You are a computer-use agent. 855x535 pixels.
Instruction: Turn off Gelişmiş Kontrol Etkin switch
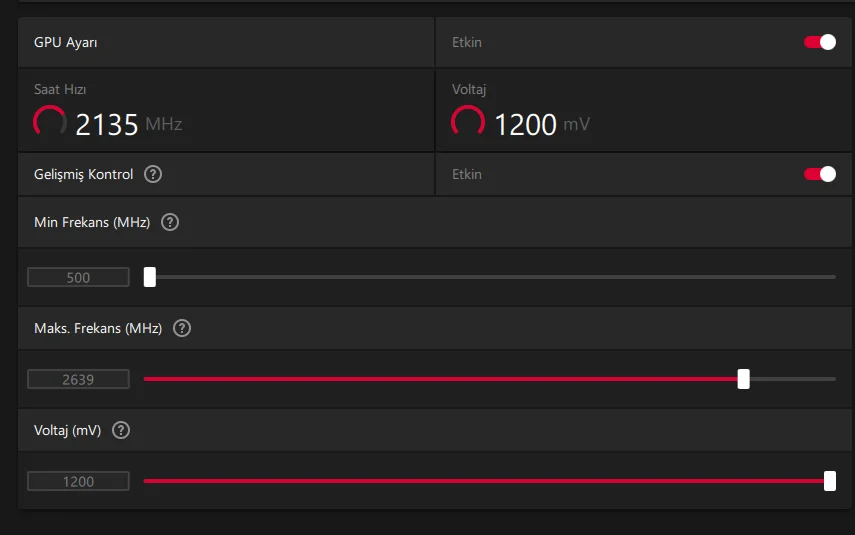(820, 174)
